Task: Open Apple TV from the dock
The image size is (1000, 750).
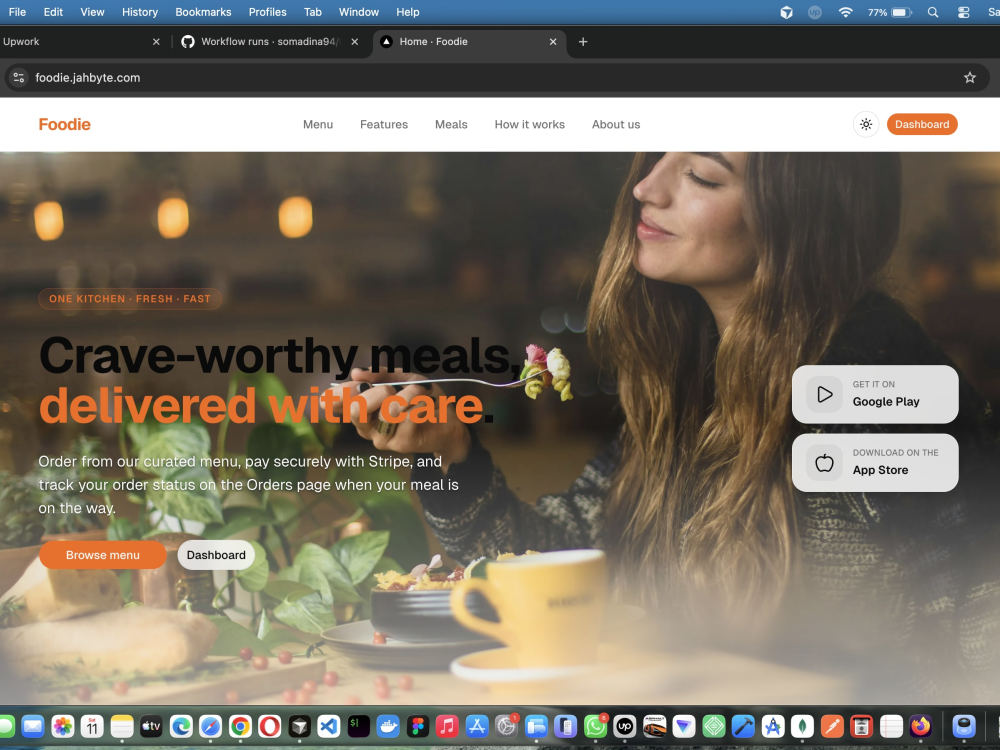Action: point(151,726)
